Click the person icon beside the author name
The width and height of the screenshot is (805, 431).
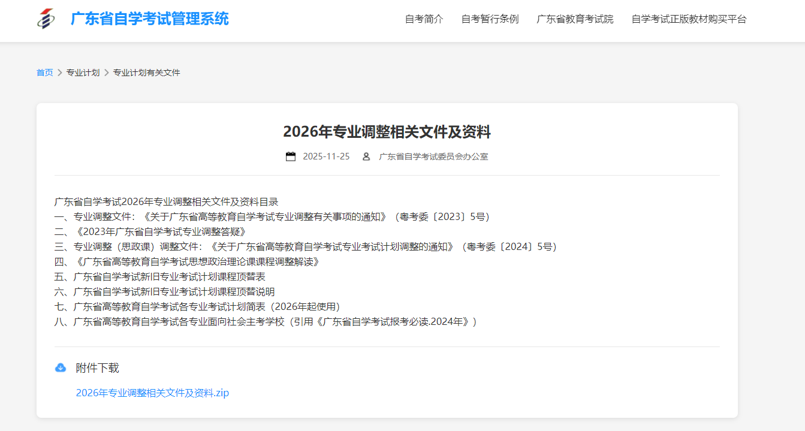pyautogui.click(x=367, y=157)
